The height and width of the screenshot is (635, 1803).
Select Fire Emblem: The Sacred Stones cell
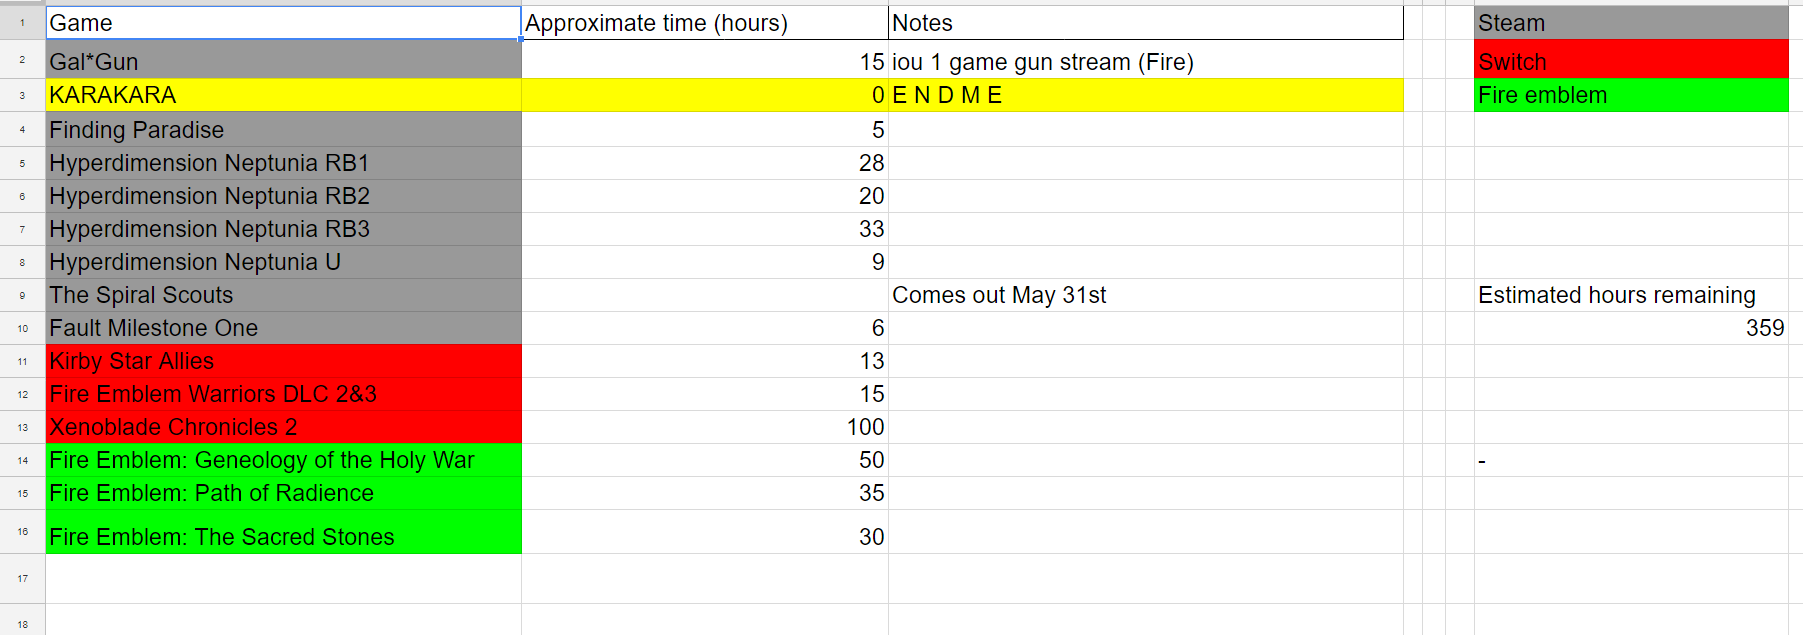tap(283, 532)
